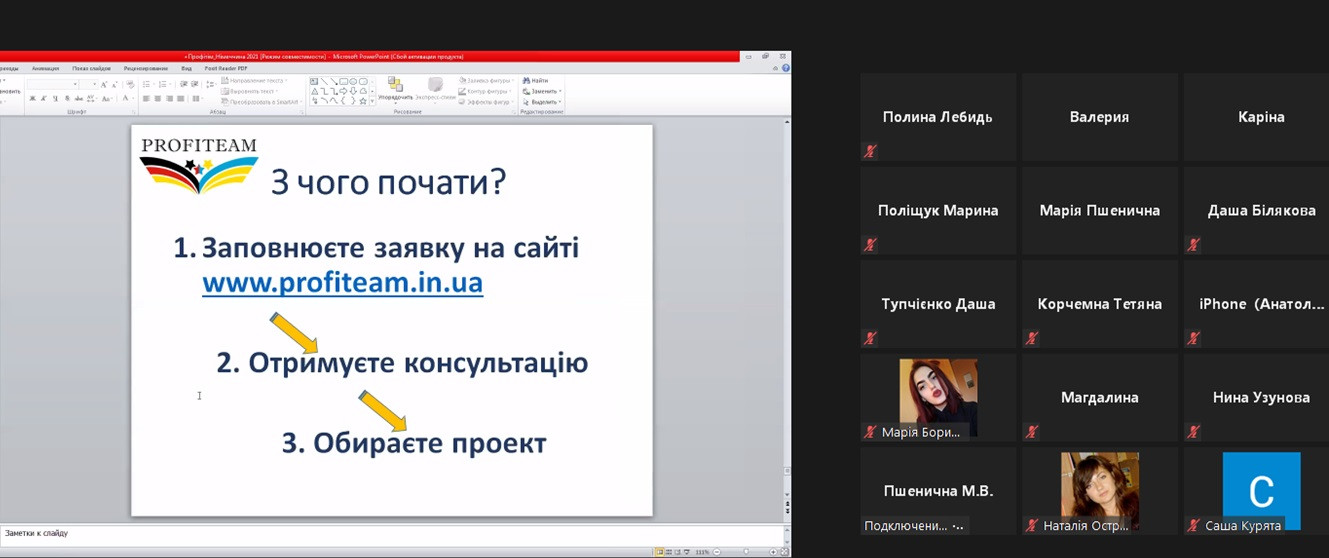The width and height of the screenshot is (1329, 558).
Task: Decrease font size with the small A icon
Action: click(x=114, y=84)
